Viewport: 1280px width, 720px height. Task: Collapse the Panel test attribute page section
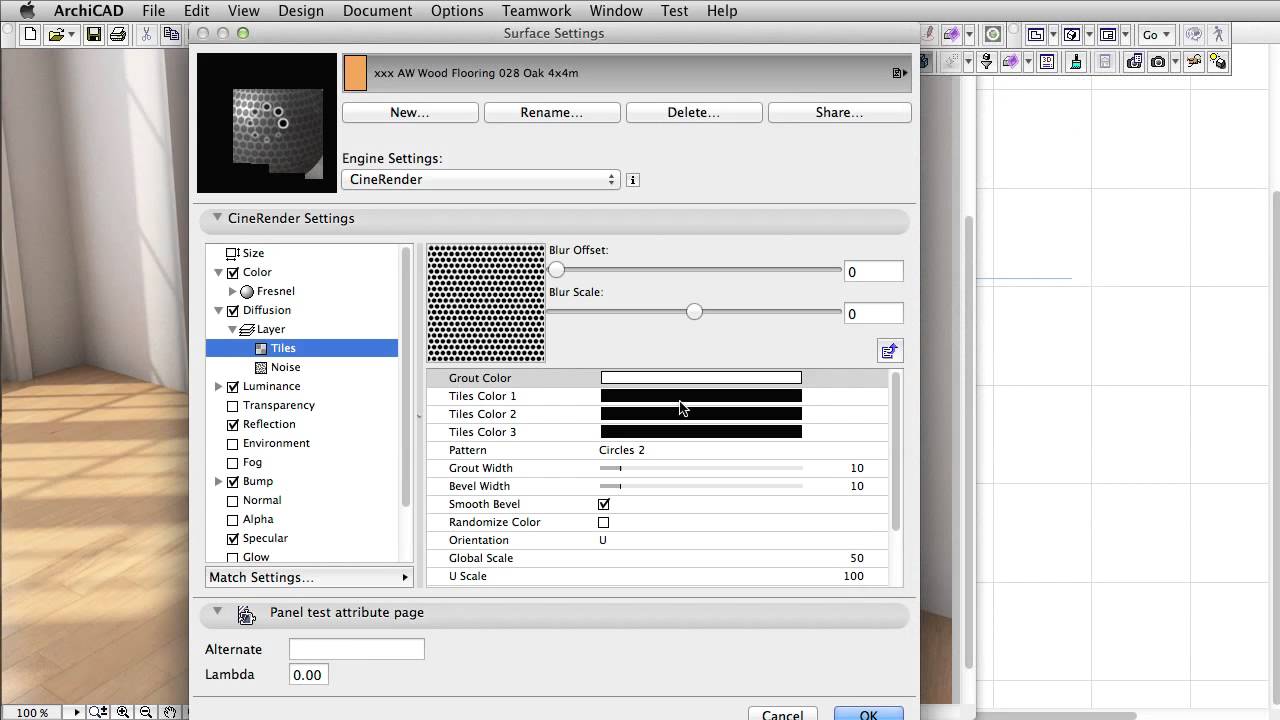217,612
